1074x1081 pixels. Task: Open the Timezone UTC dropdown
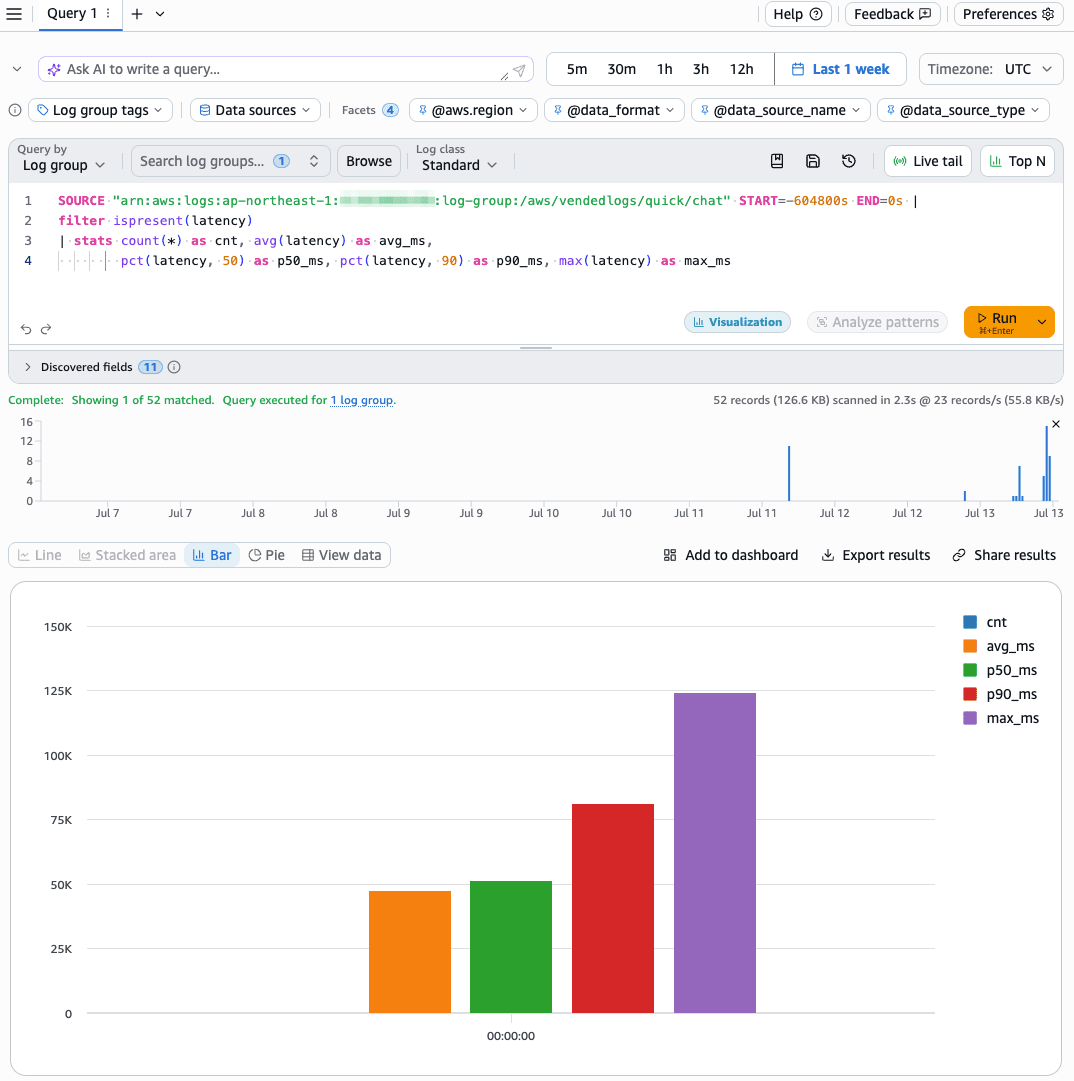pyautogui.click(x=991, y=69)
